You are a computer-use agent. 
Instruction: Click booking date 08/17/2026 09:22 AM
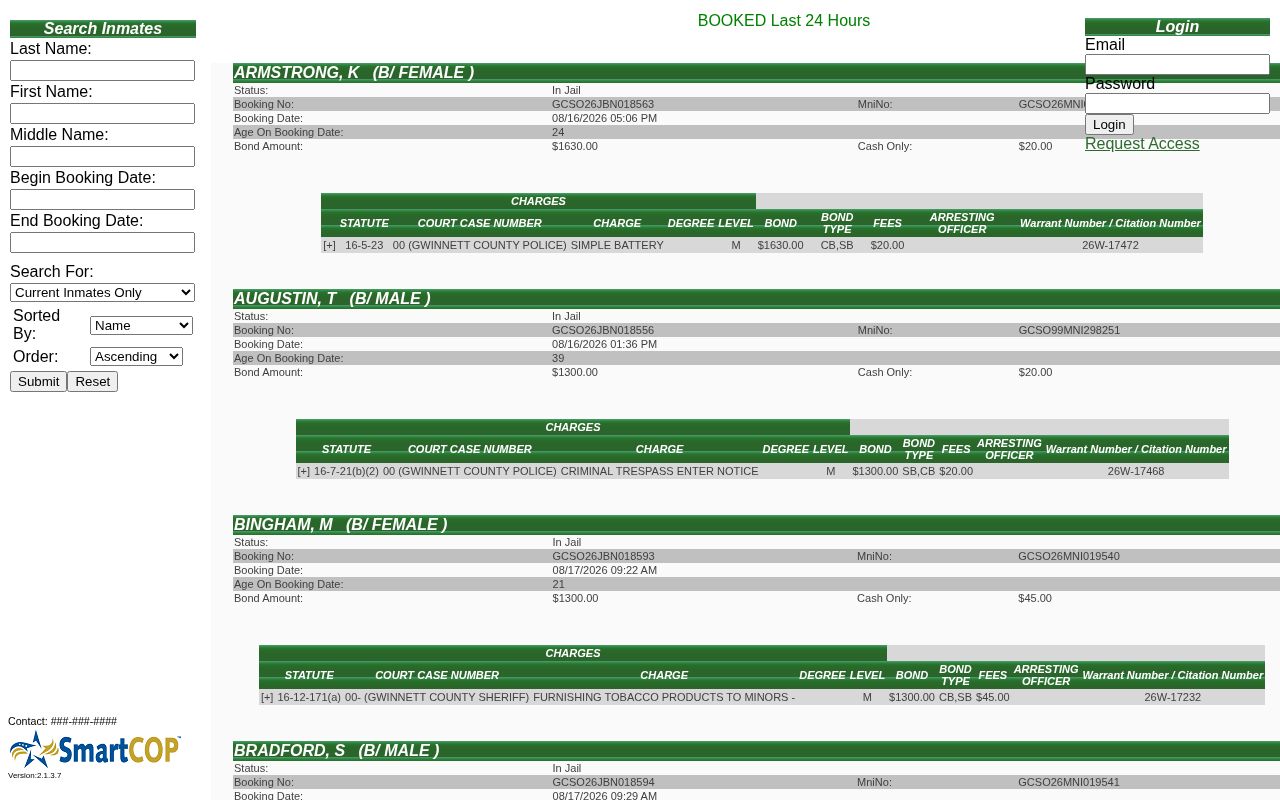605,570
